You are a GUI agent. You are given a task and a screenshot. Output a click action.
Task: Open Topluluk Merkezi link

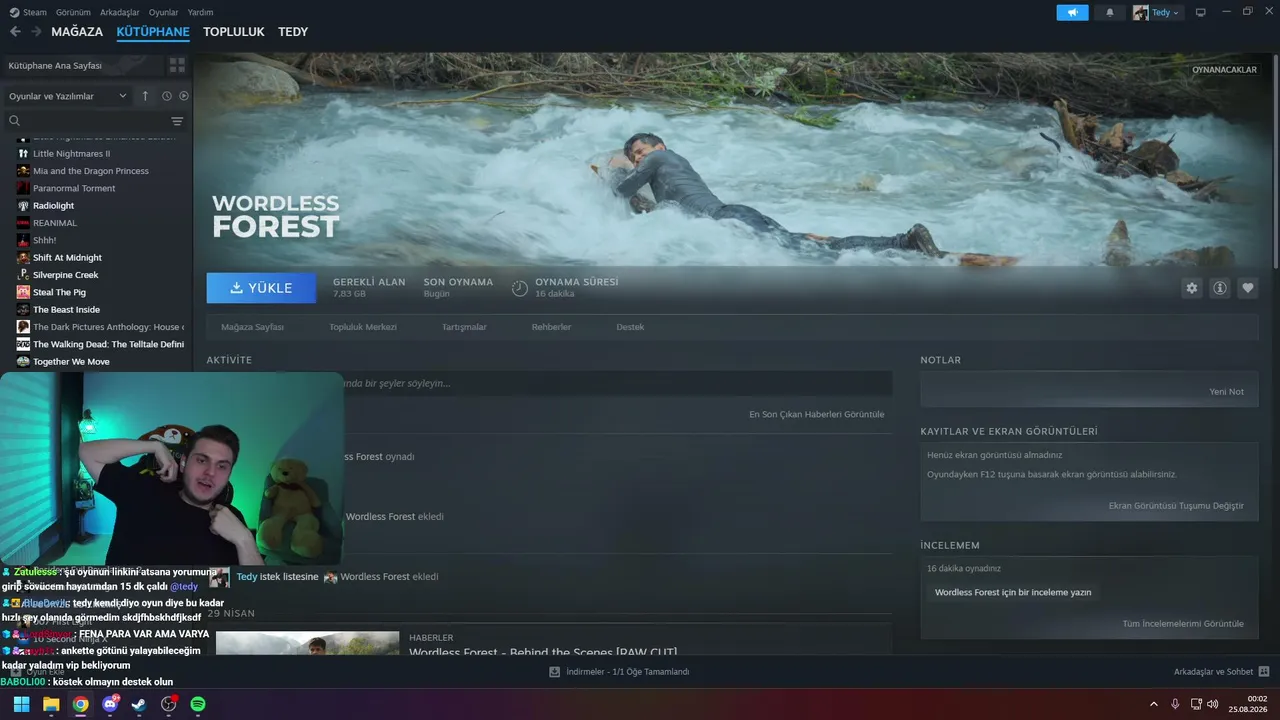click(363, 327)
